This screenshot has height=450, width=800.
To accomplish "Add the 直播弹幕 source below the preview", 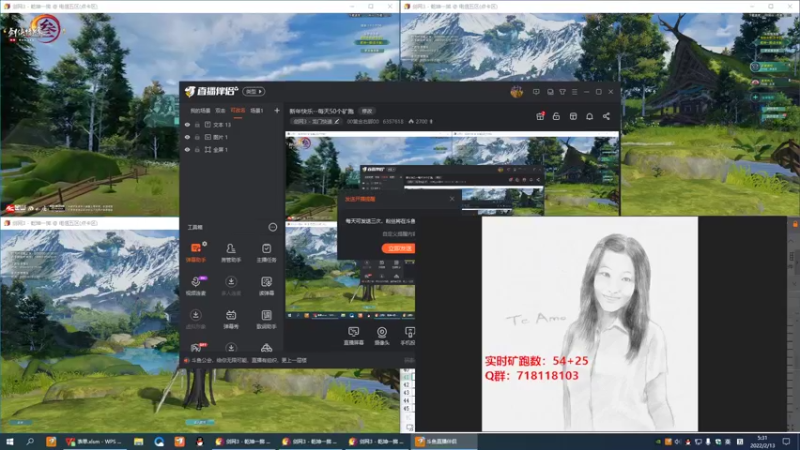I will click(x=353, y=336).
